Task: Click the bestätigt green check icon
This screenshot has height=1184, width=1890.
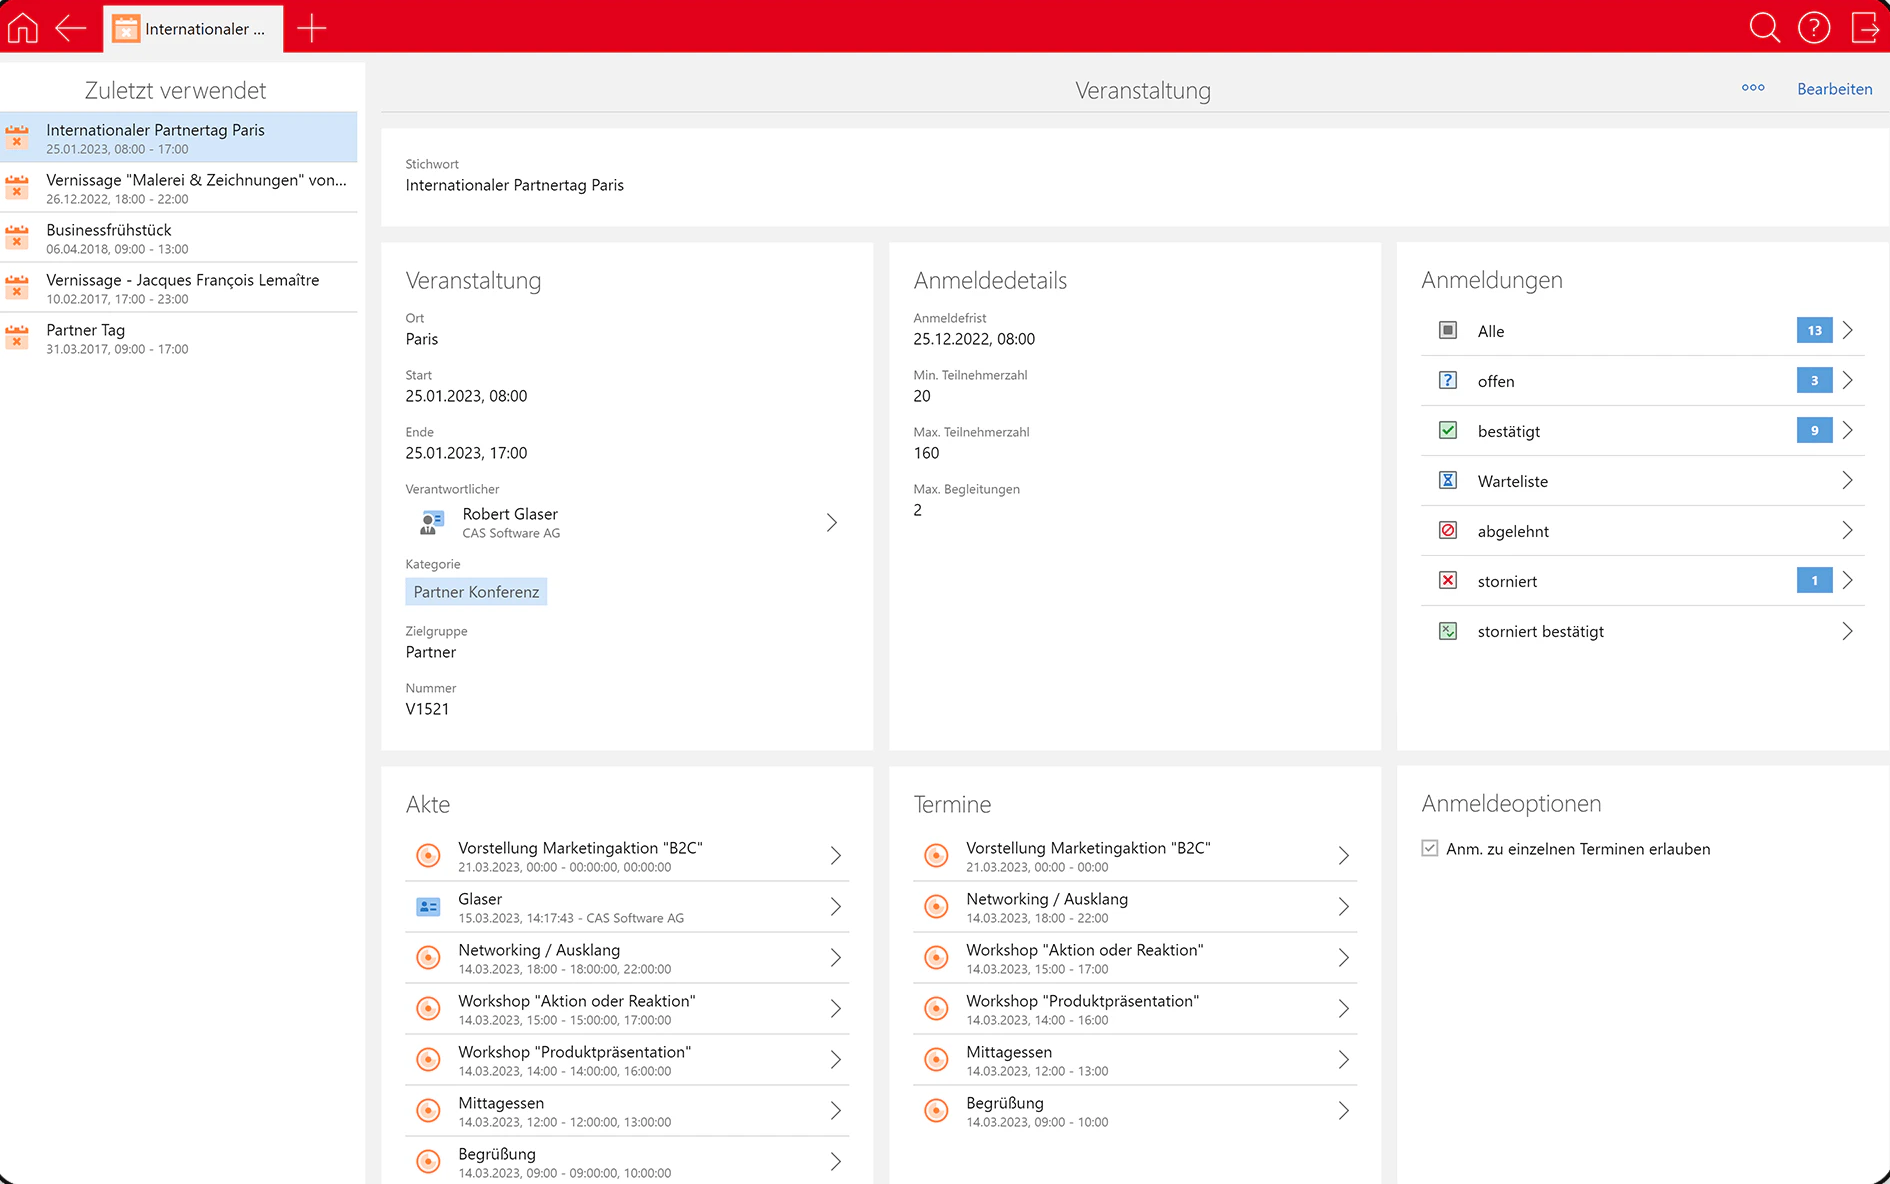Action: 1447,430
